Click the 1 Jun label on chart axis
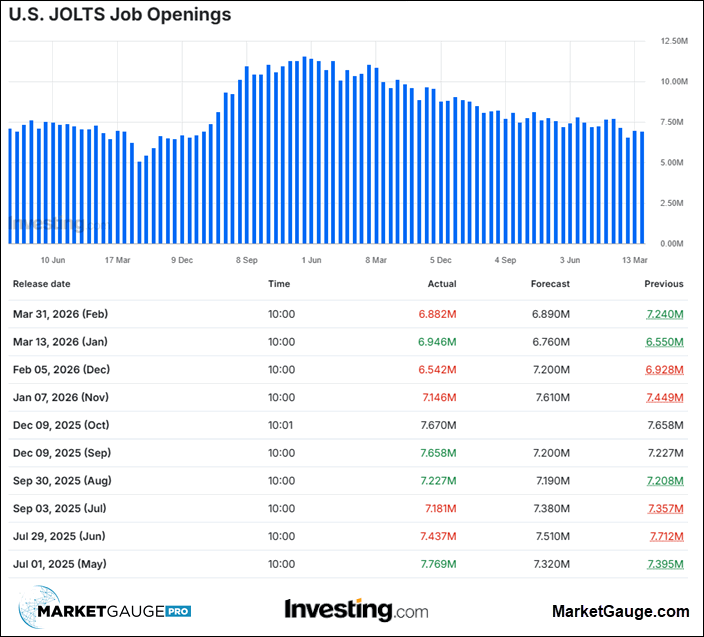The image size is (704, 637). pyautogui.click(x=311, y=260)
